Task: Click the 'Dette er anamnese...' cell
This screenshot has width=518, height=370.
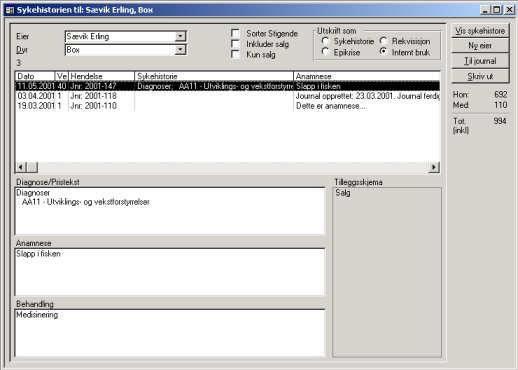Action: 367,106
